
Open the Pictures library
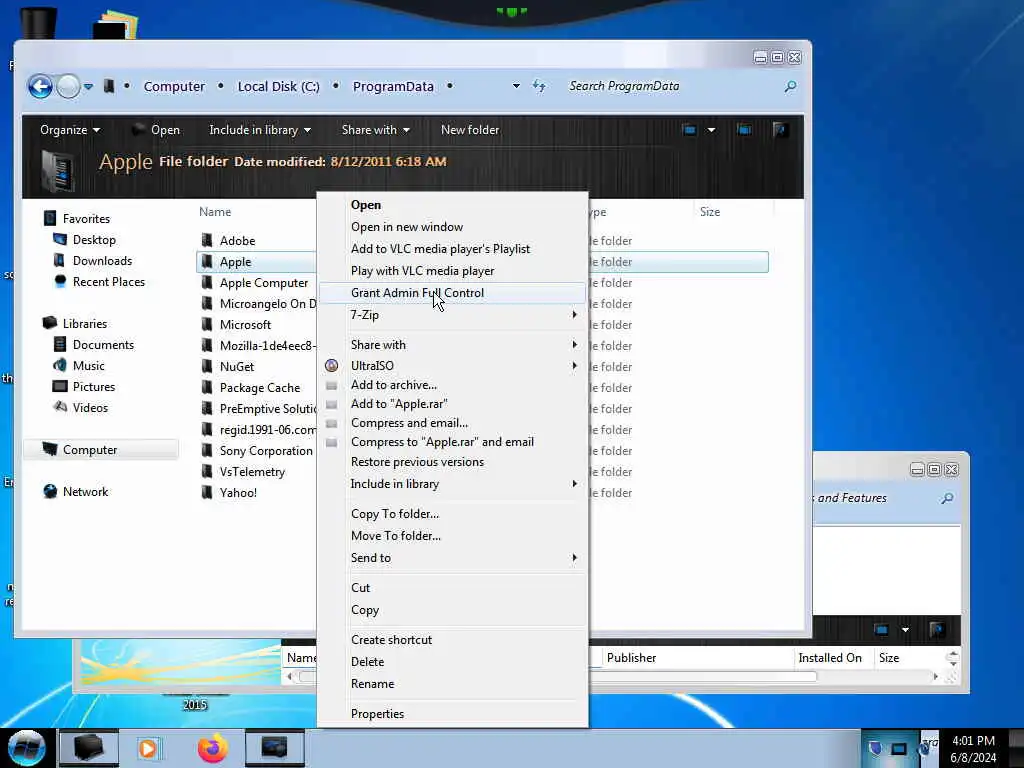[x=93, y=386]
